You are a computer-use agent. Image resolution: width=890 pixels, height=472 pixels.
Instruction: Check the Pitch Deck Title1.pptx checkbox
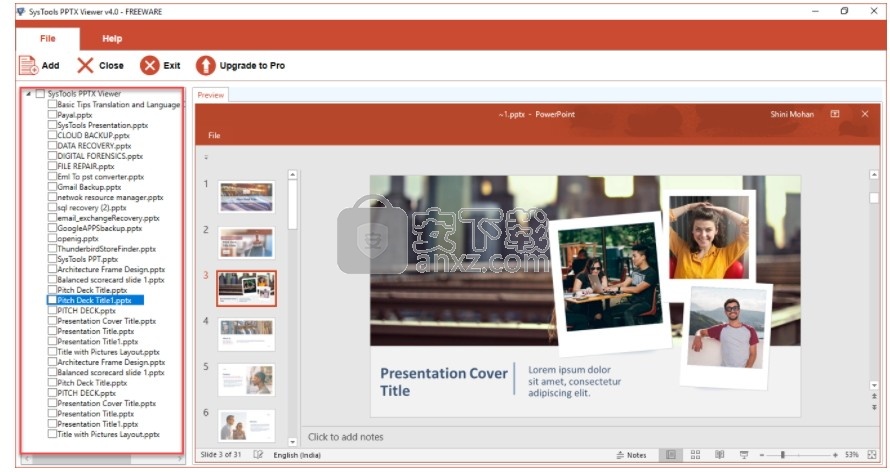[x=52, y=300]
